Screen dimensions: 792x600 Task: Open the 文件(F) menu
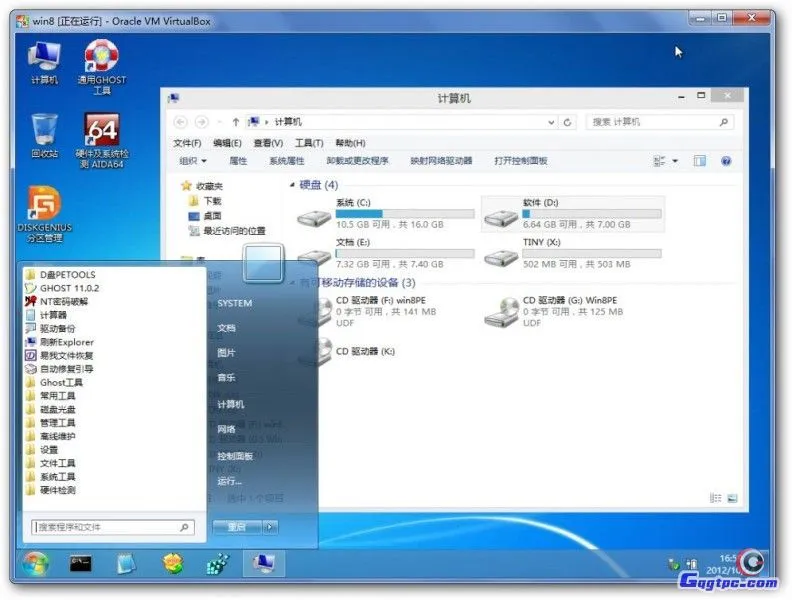(x=187, y=143)
